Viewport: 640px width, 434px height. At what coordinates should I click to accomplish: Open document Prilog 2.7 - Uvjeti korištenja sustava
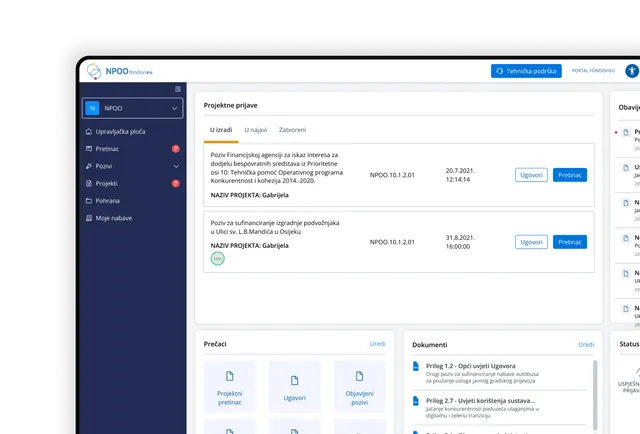(x=480, y=401)
